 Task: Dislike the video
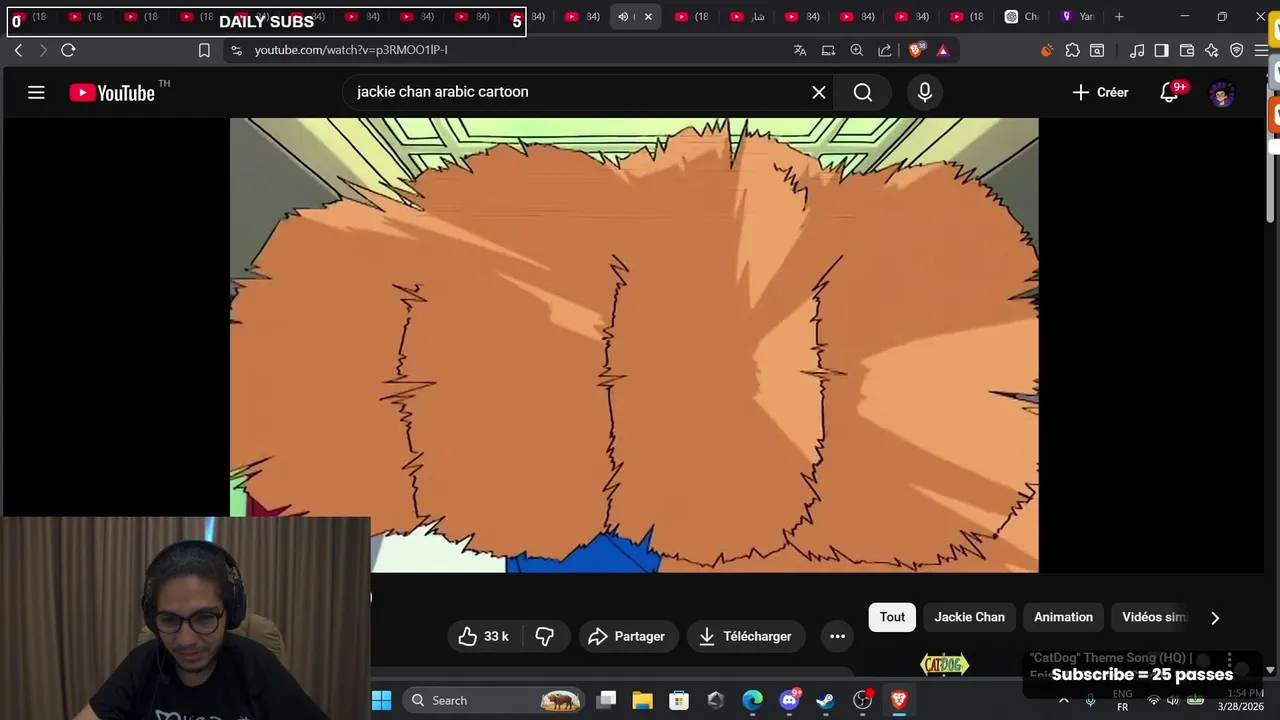coord(545,636)
